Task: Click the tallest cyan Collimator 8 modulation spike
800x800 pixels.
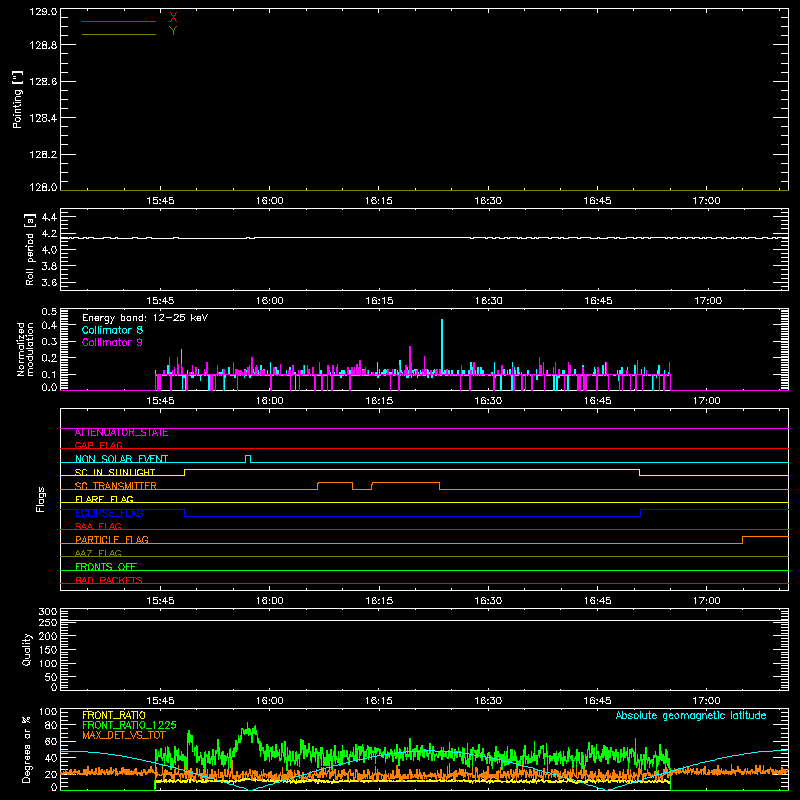Action: click(x=442, y=347)
